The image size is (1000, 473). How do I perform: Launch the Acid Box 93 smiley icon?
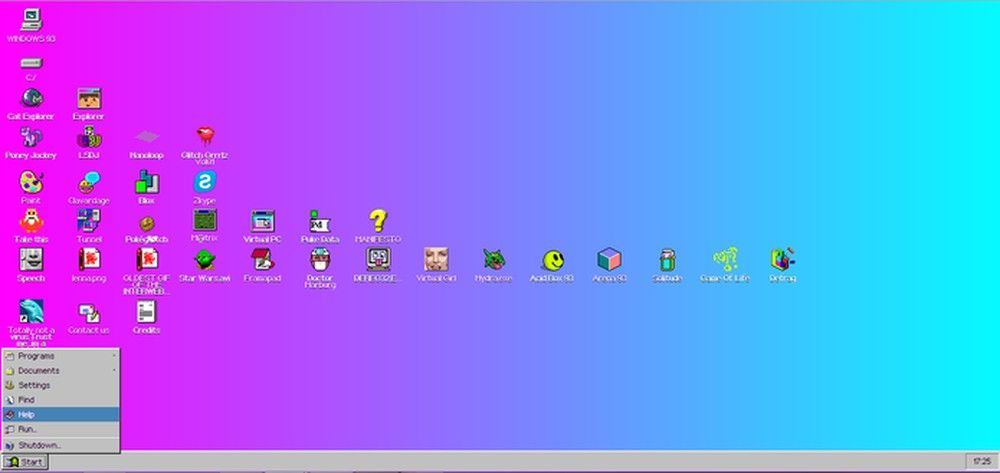click(552, 260)
